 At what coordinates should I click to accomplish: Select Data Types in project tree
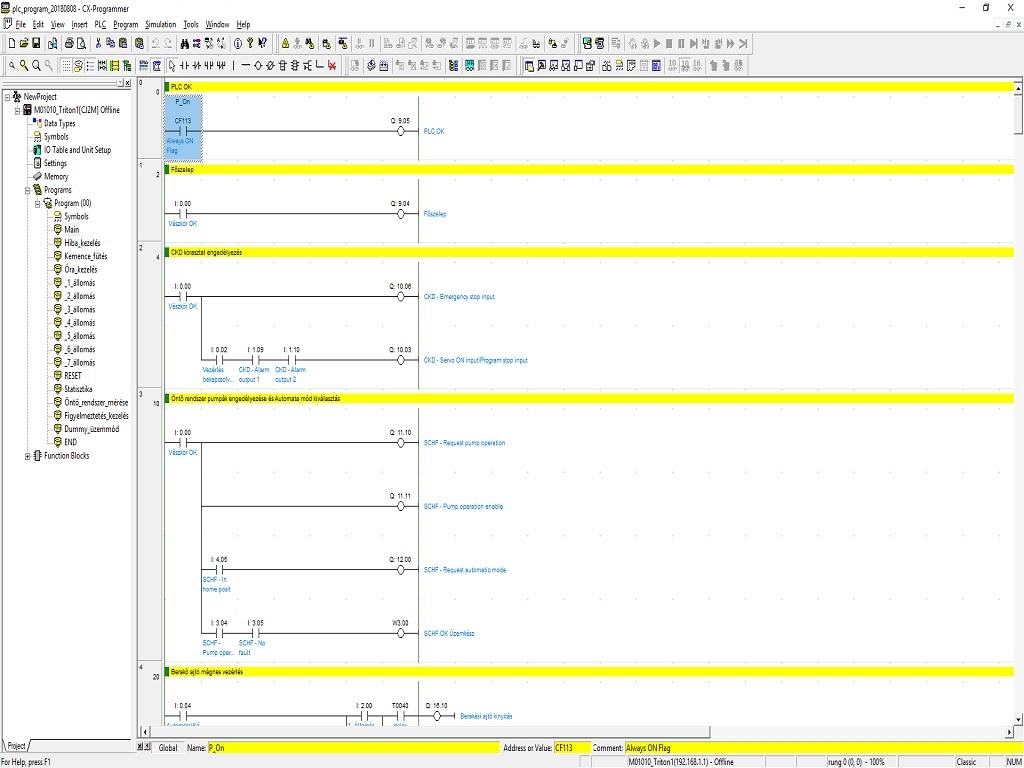click(x=59, y=123)
